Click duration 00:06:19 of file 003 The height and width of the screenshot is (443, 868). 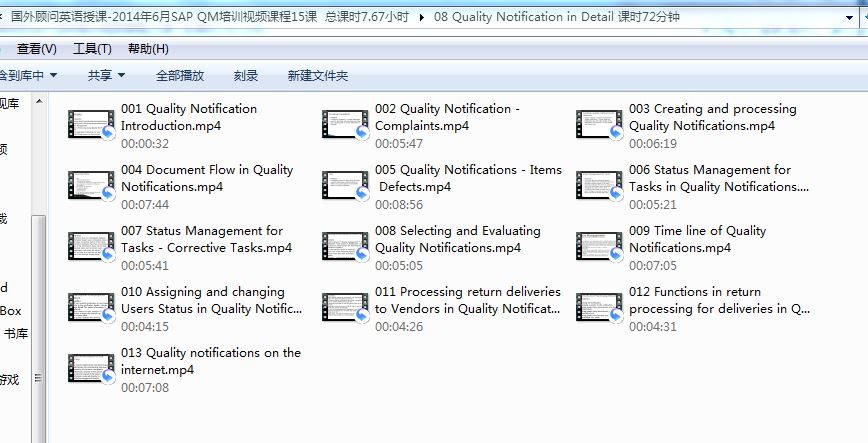(653, 143)
